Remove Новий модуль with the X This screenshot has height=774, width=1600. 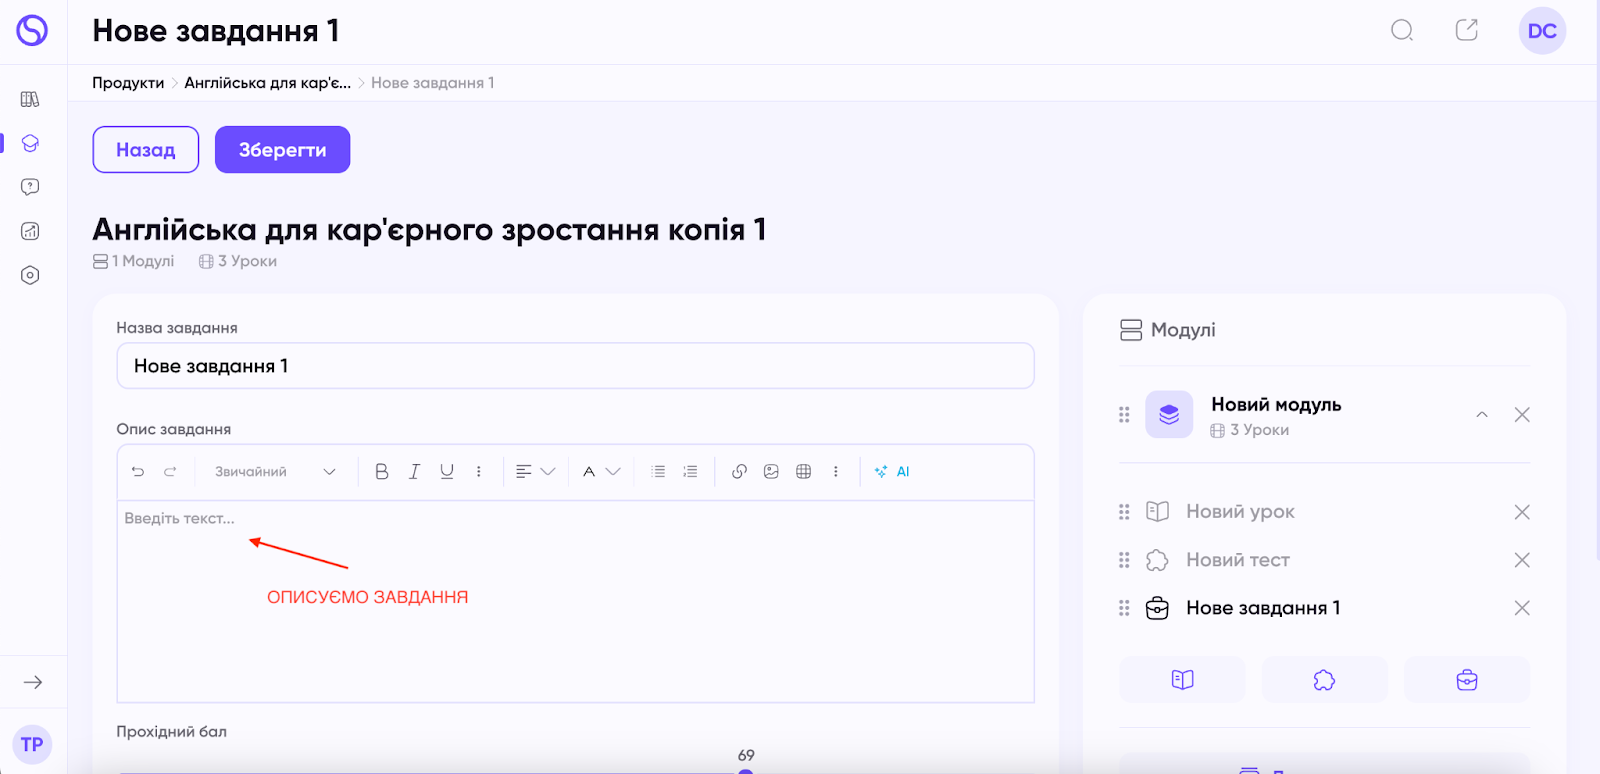point(1522,414)
